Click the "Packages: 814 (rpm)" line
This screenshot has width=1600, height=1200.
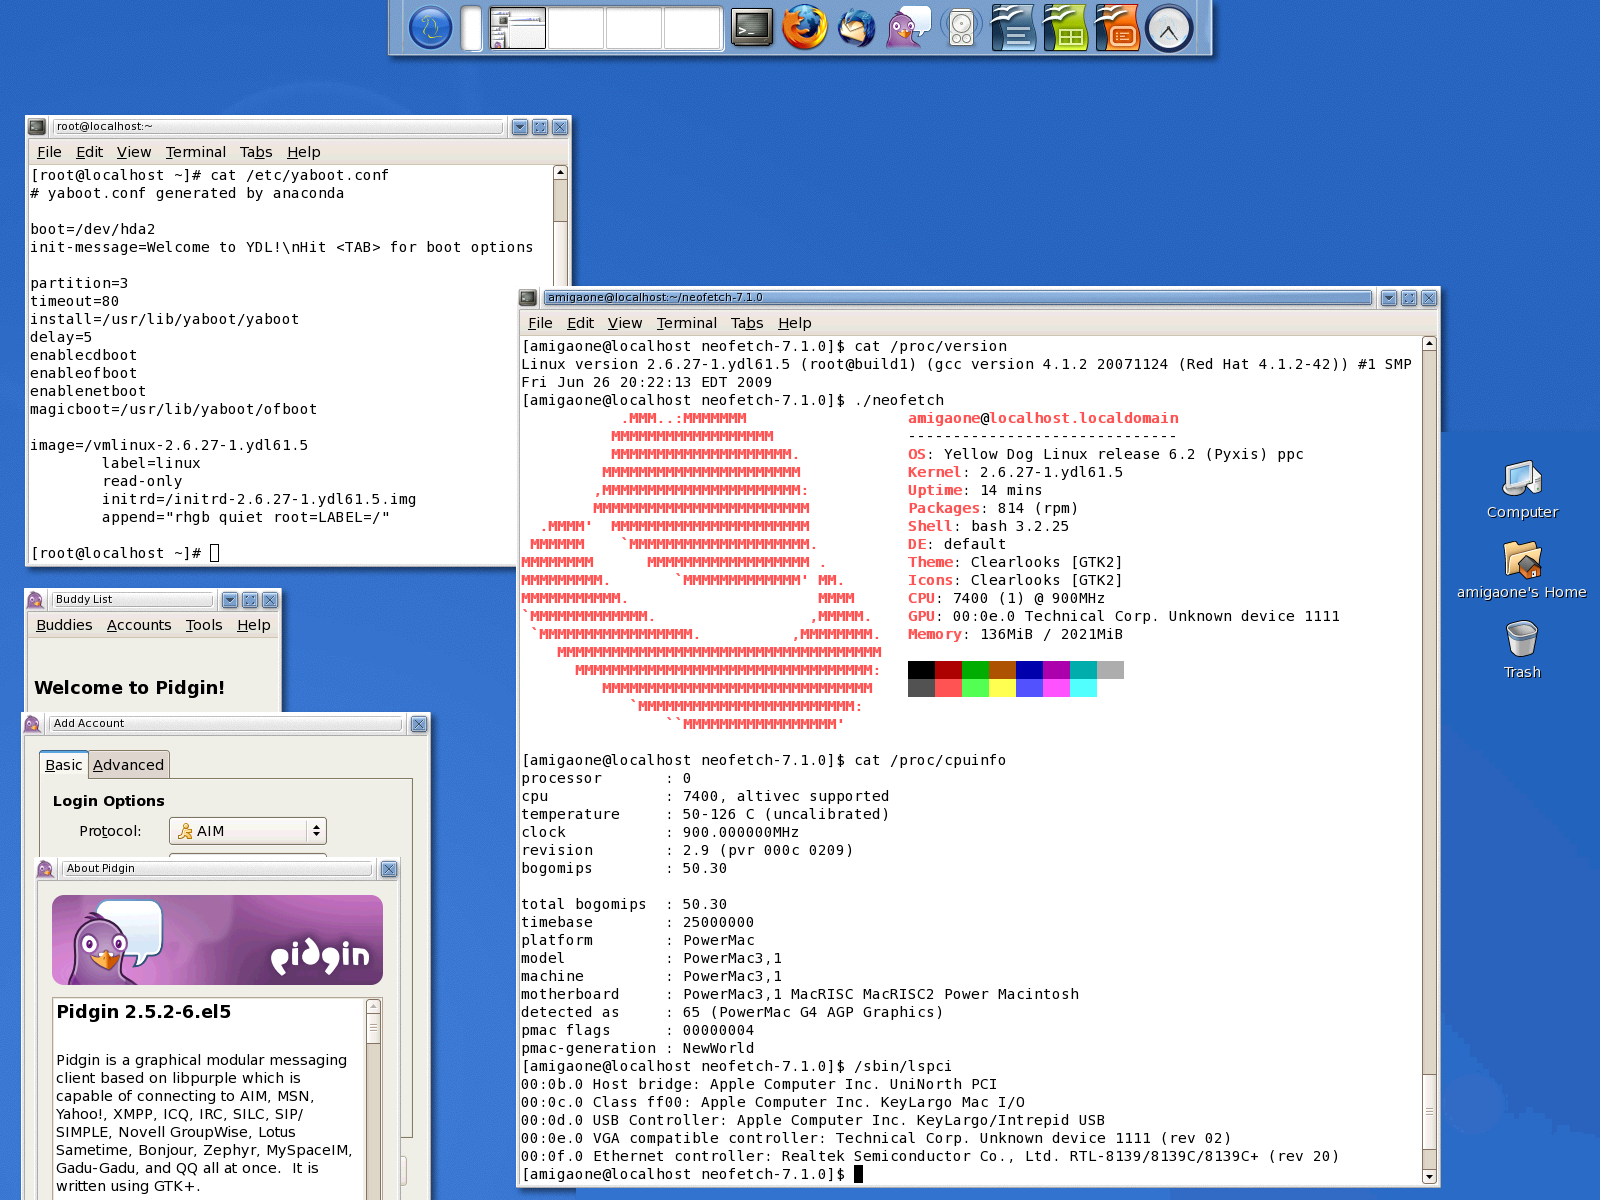[993, 509]
